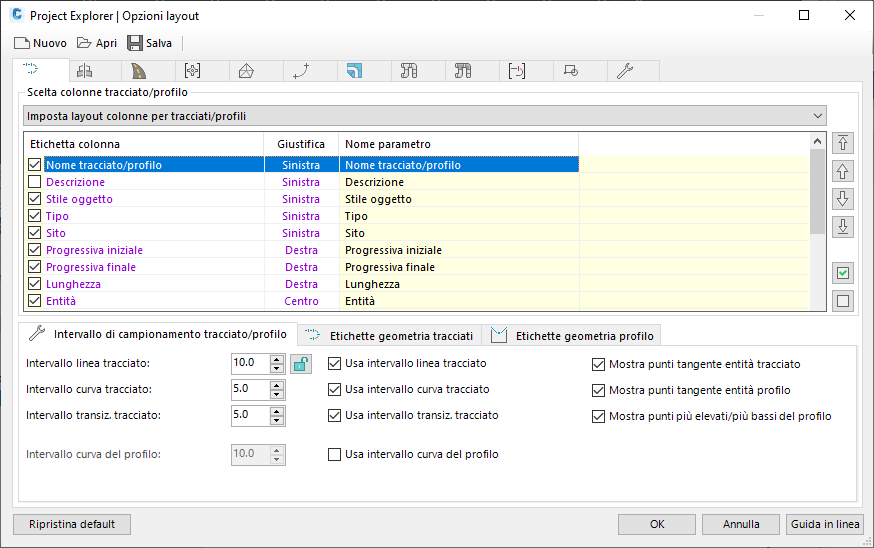This screenshot has width=874, height=548.
Task: Increase Intervallo linea tracciato with the up arrow
Action: (x=276, y=359)
